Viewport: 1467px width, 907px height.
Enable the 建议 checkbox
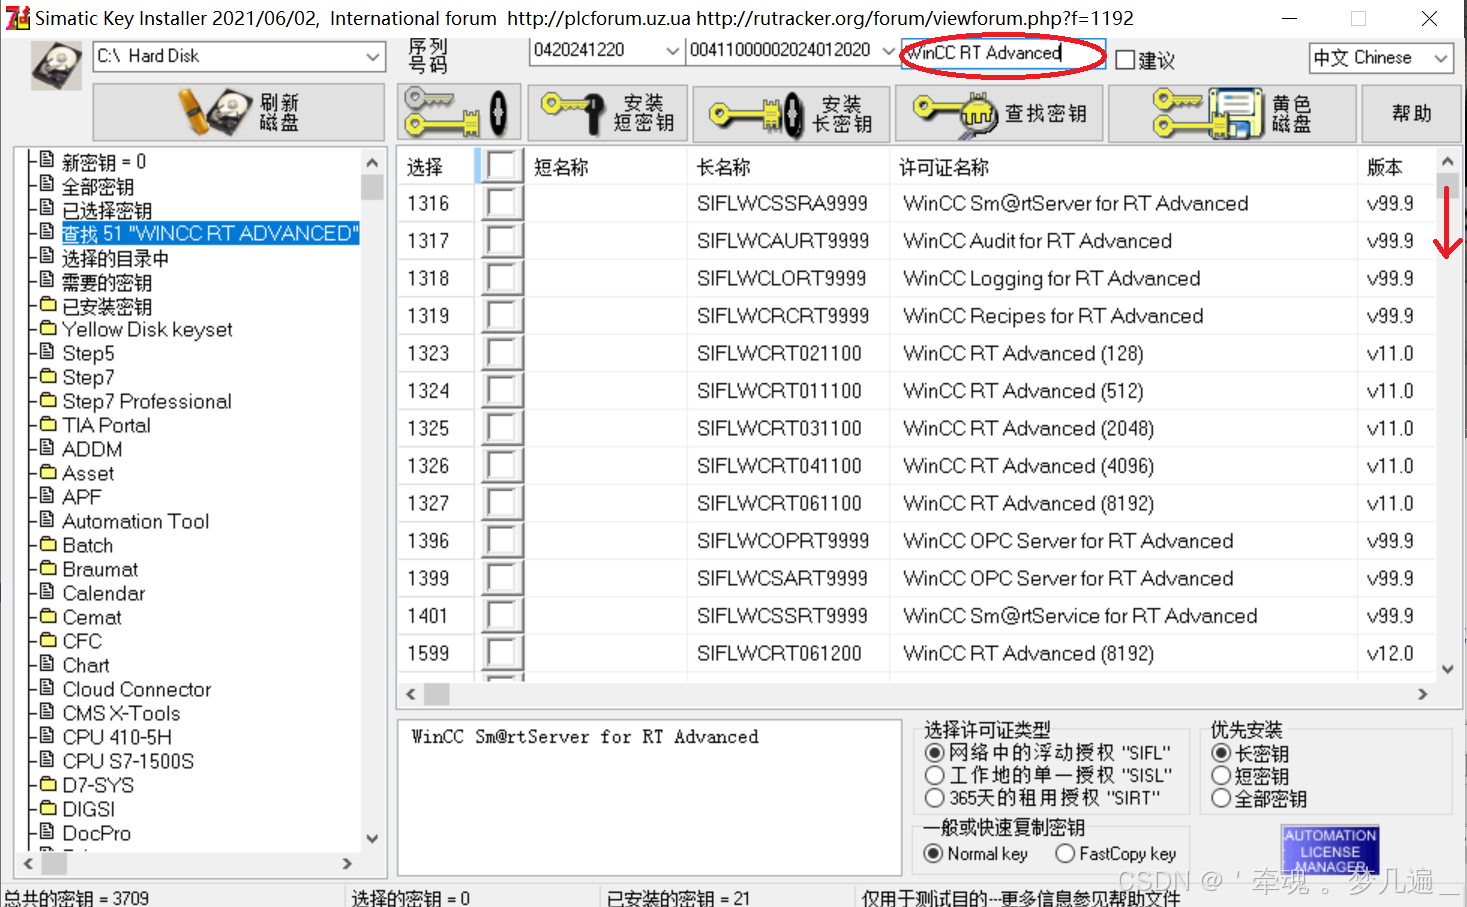click(1123, 60)
